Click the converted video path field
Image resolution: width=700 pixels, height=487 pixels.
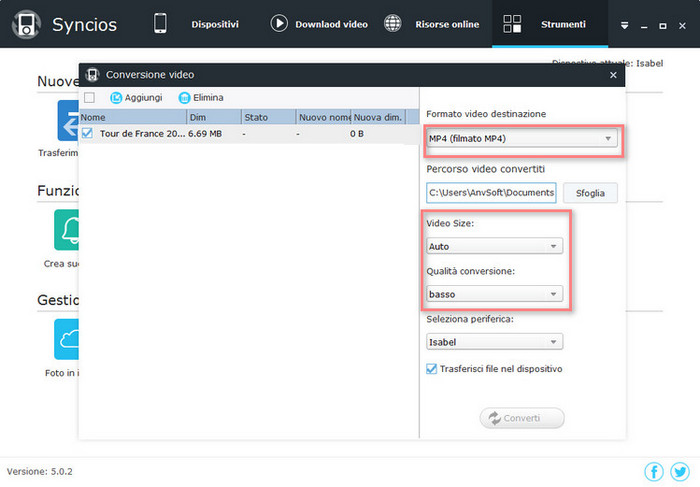(491, 193)
